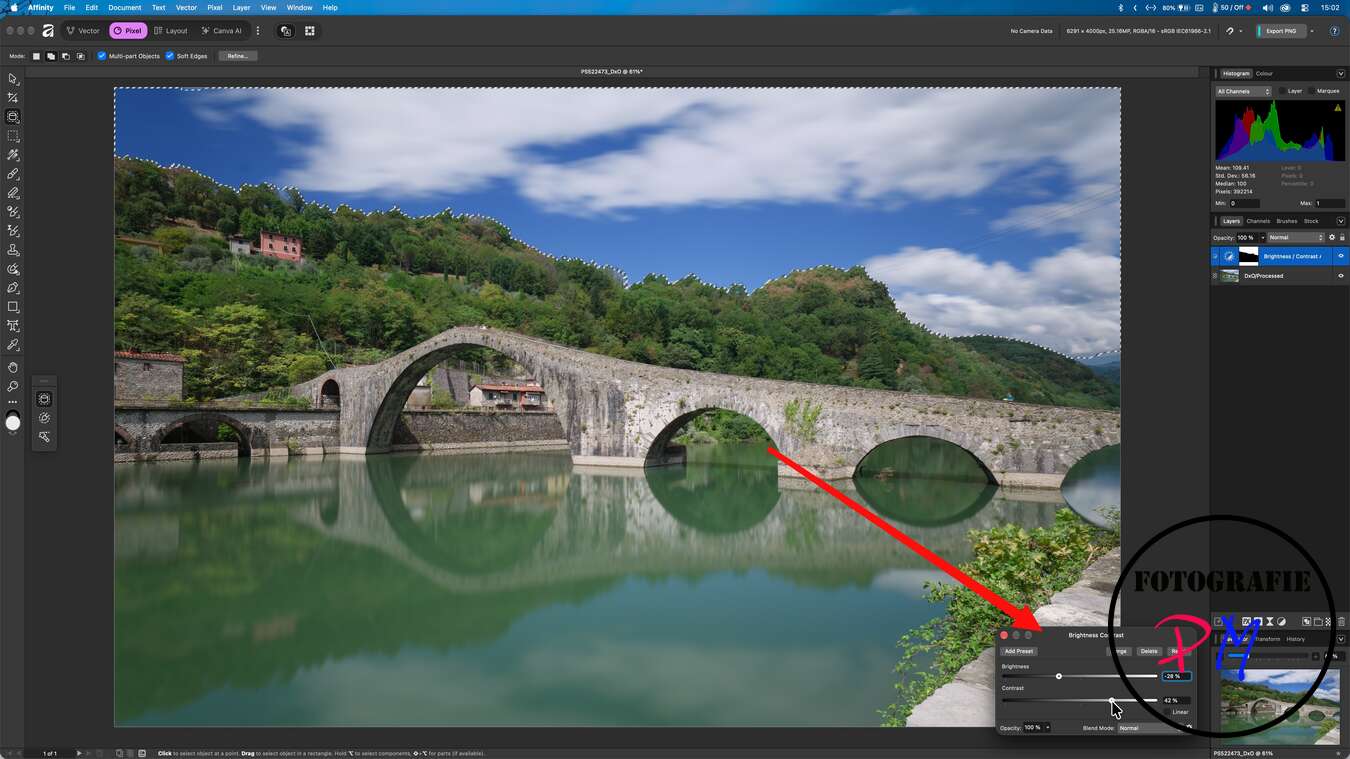Expand the Layers panel options menu
This screenshot has height=759, width=1350.
click(x=1341, y=221)
